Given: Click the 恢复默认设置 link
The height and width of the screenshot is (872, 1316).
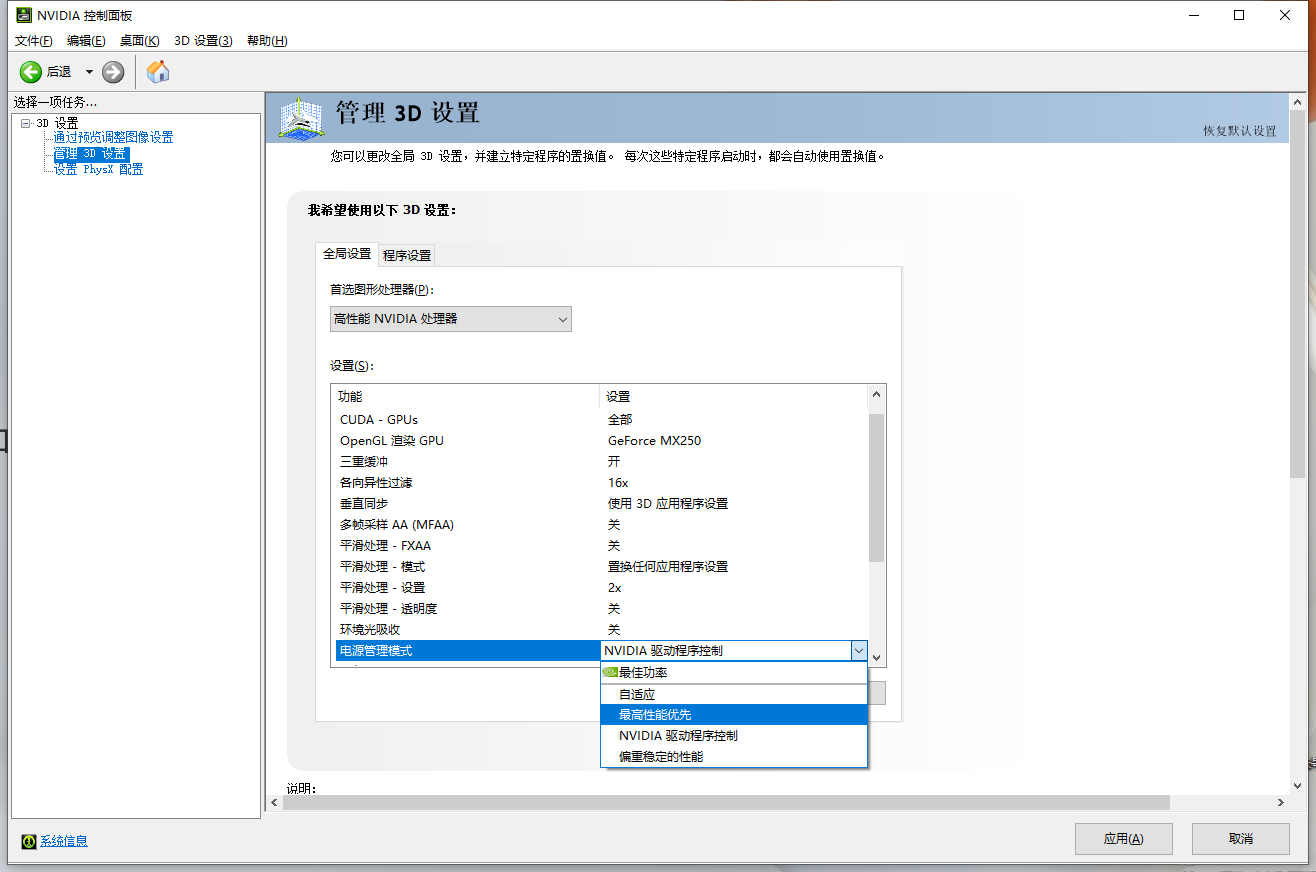Looking at the screenshot, I should pos(1240,131).
